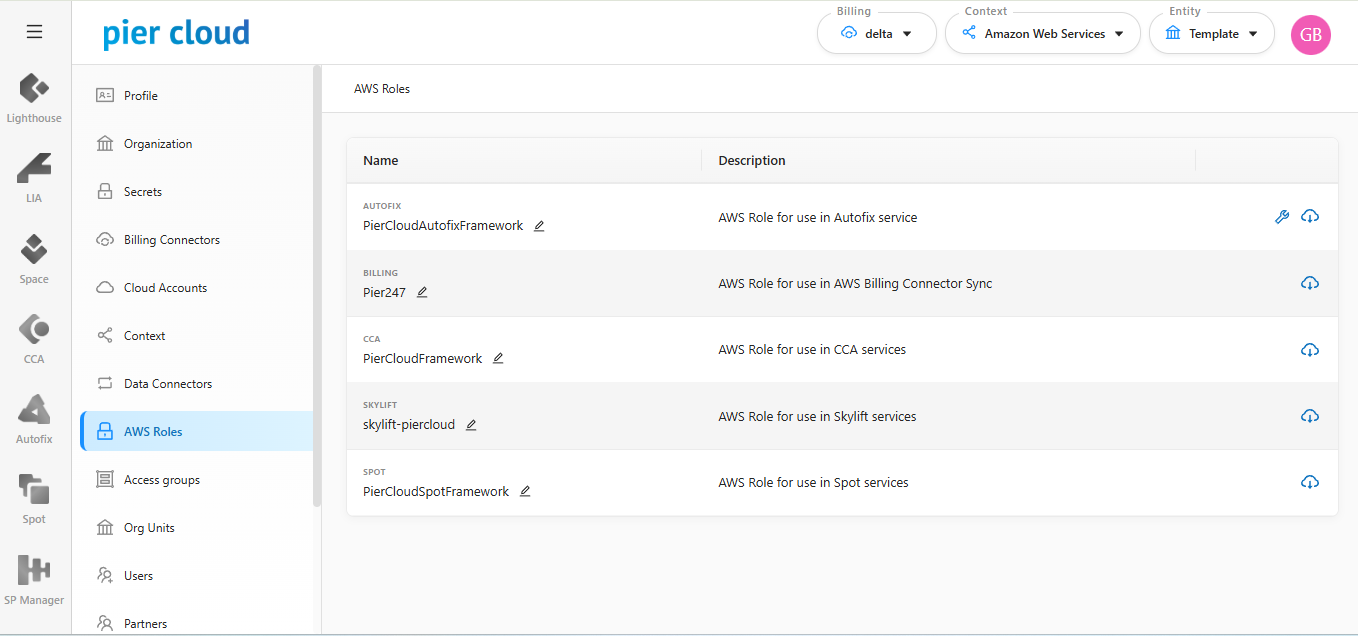Open the GB user avatar menu
1358x636 pixels.
tap(1310, 35)
